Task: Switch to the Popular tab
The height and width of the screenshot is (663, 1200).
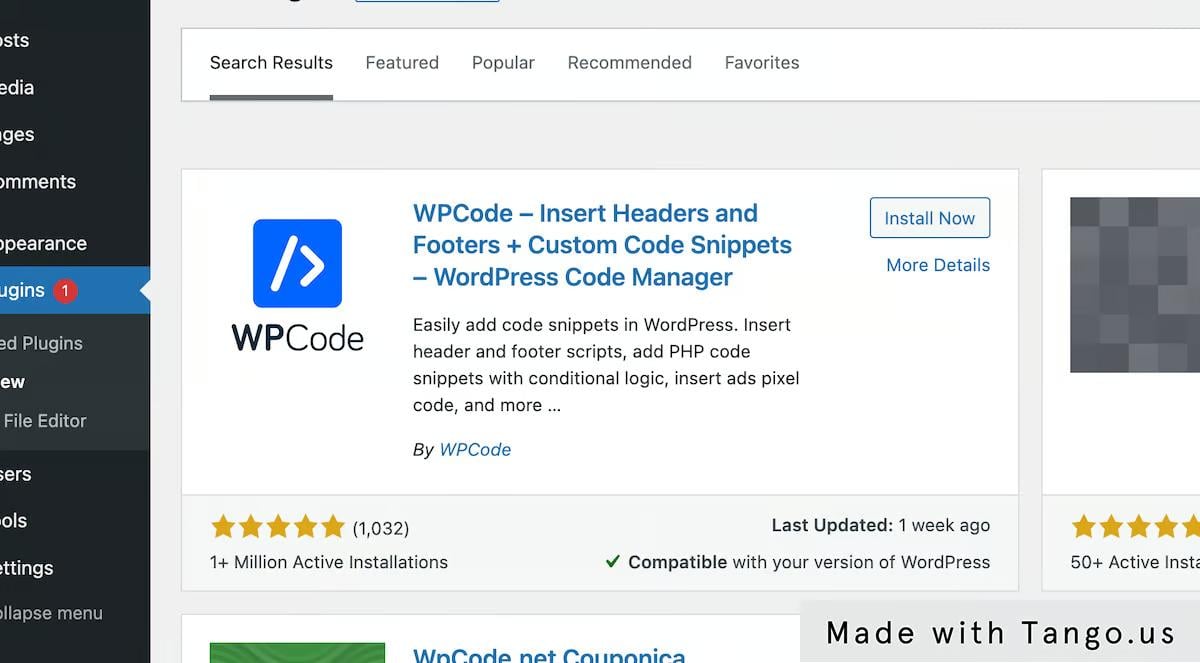Action: click(x=503, y=63)
